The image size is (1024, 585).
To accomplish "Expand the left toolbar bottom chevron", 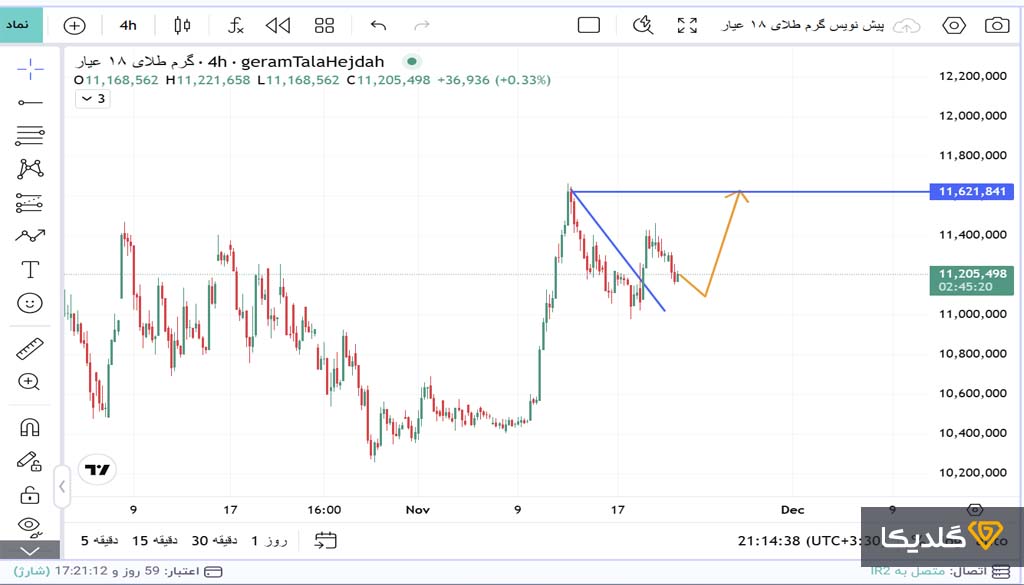I will coord(30,550).
